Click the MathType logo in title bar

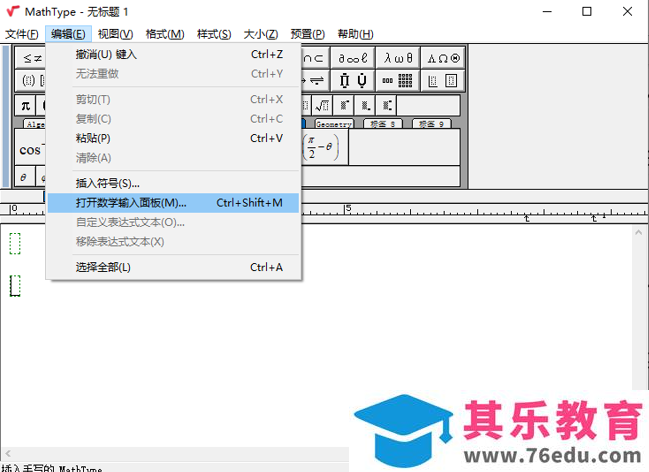(13, 11)
